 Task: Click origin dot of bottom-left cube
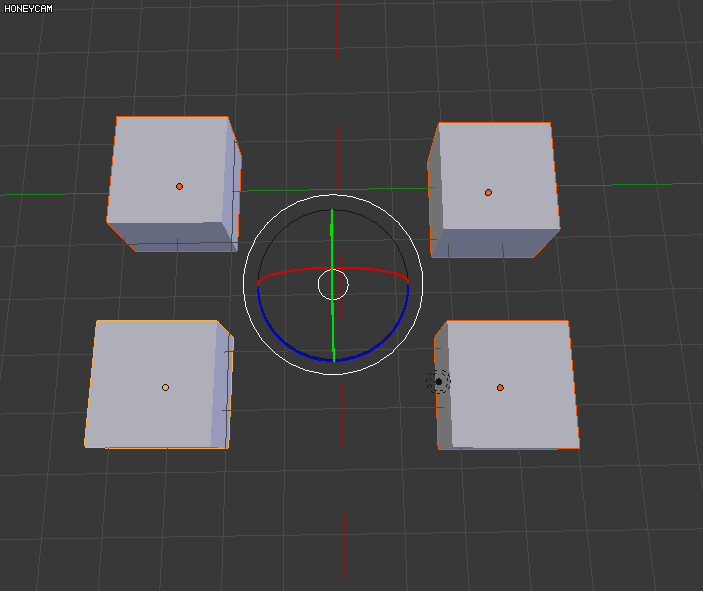(x=165, y=387)
